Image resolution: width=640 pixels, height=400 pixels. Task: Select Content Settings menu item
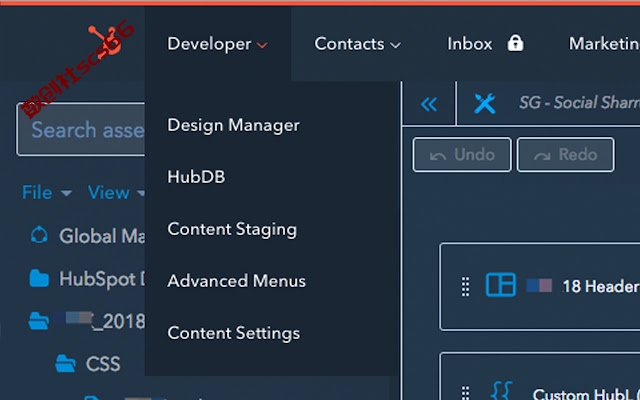pyautogui.click(x=233, y=333)
